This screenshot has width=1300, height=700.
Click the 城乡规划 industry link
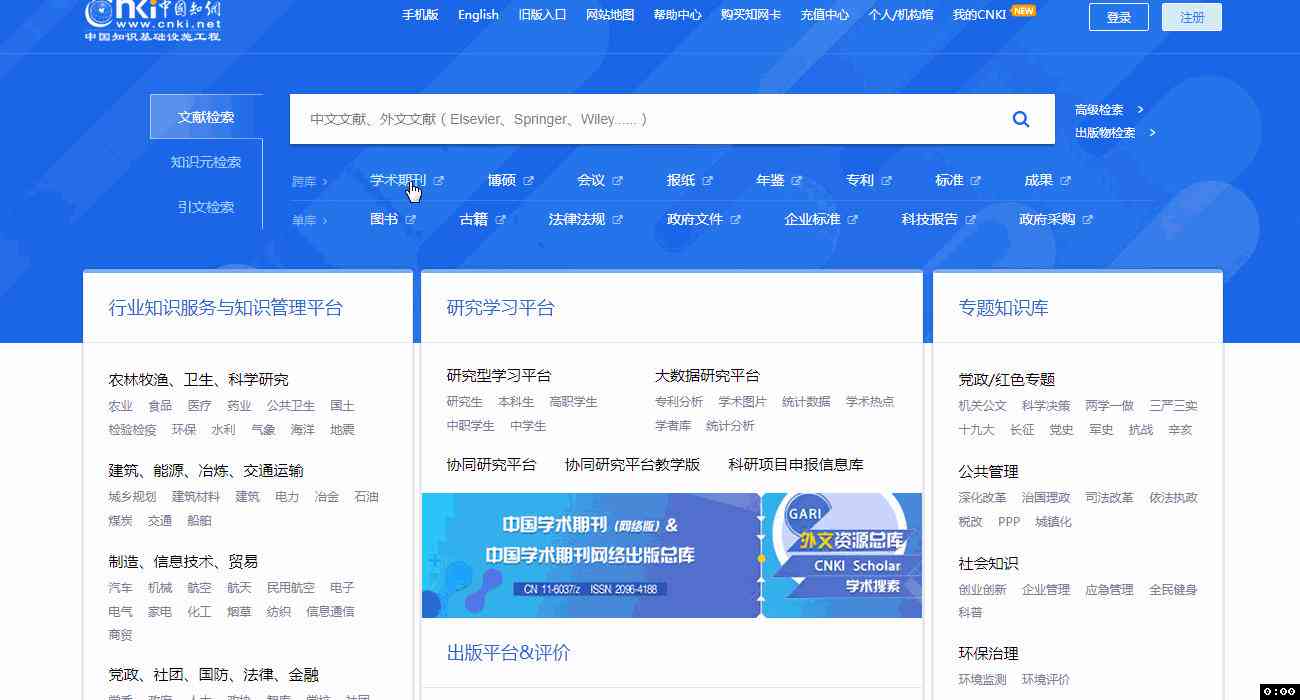(133, 497)
